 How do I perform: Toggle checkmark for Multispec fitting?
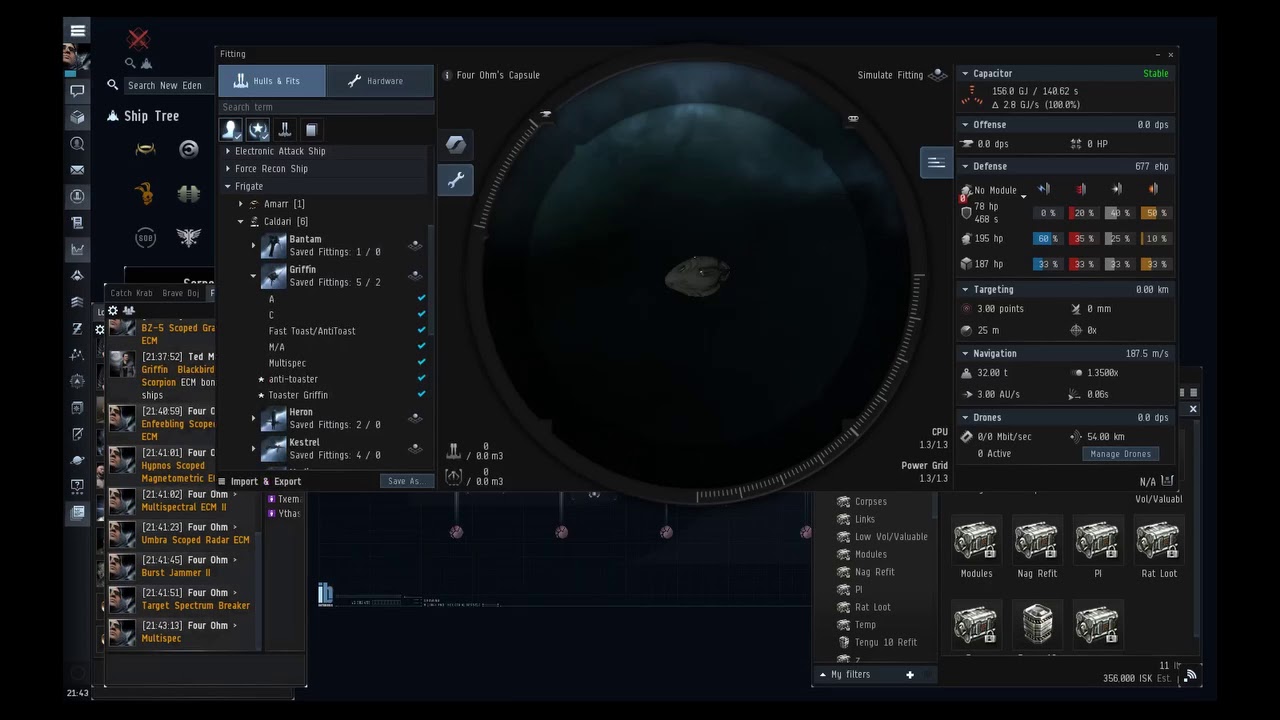coord(421,362)
